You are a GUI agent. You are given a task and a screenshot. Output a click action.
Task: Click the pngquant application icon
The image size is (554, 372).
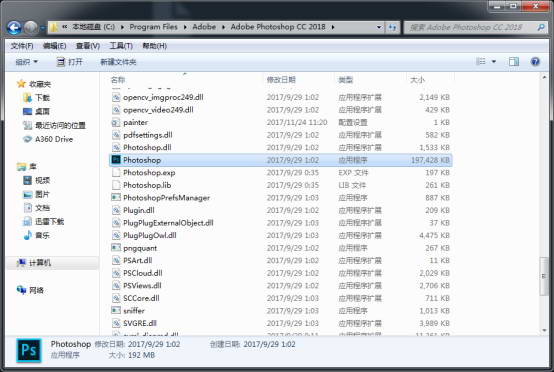click(x=116, y=248)
